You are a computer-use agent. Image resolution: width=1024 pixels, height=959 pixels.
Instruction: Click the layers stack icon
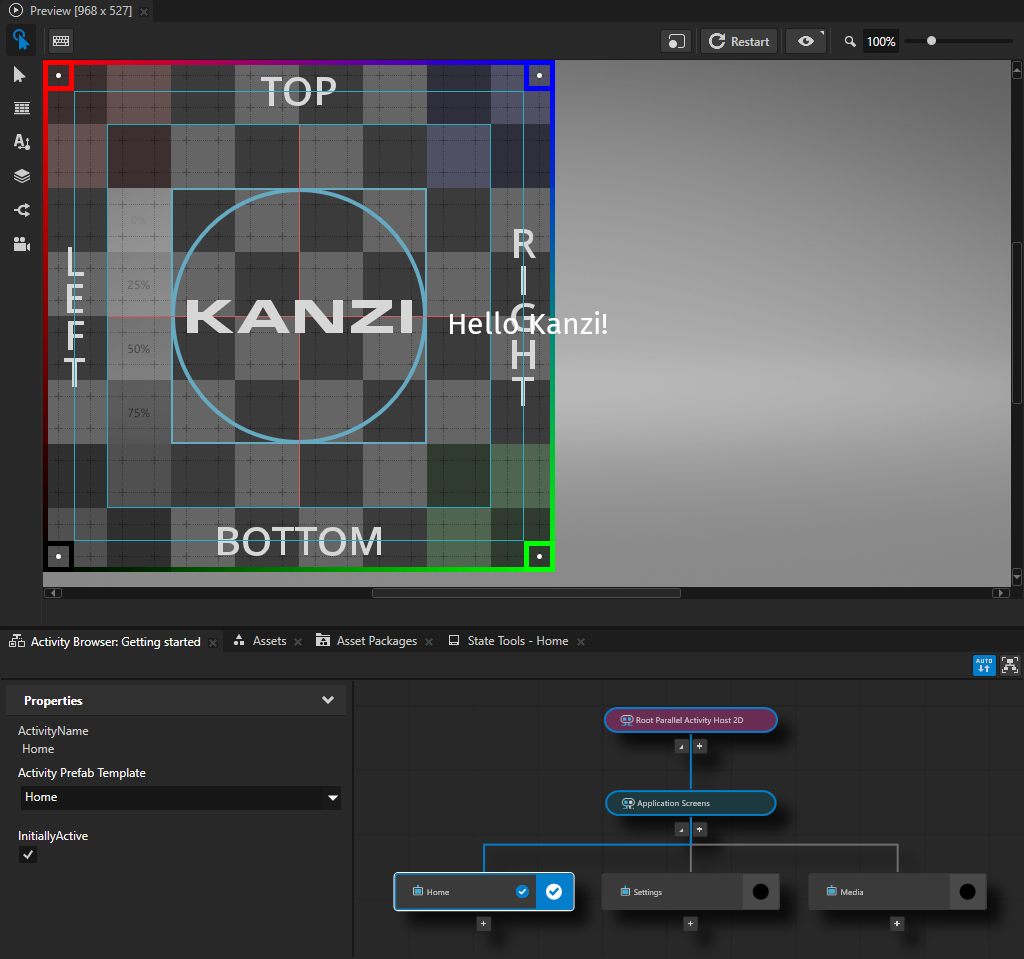(x=21, y=176)
